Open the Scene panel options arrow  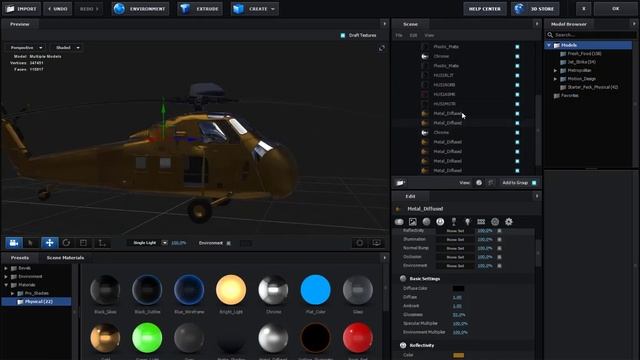coord(537,24)
